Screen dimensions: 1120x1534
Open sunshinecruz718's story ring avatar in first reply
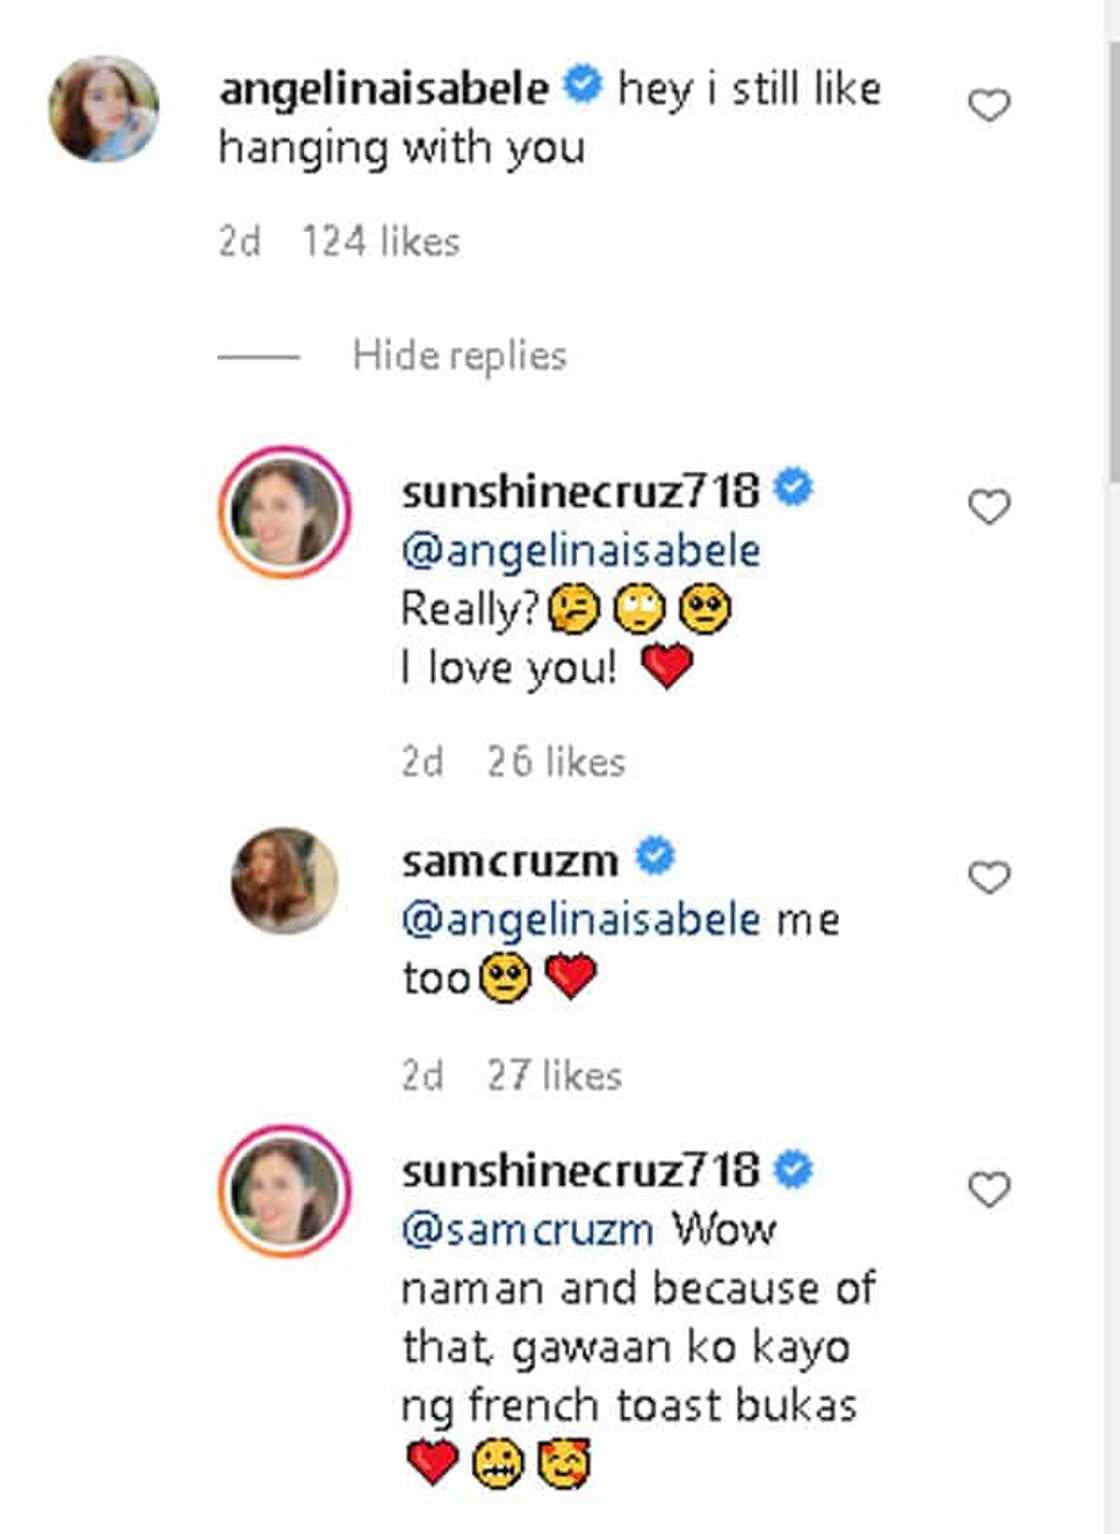pyautogui.click(x=285, y=512)
